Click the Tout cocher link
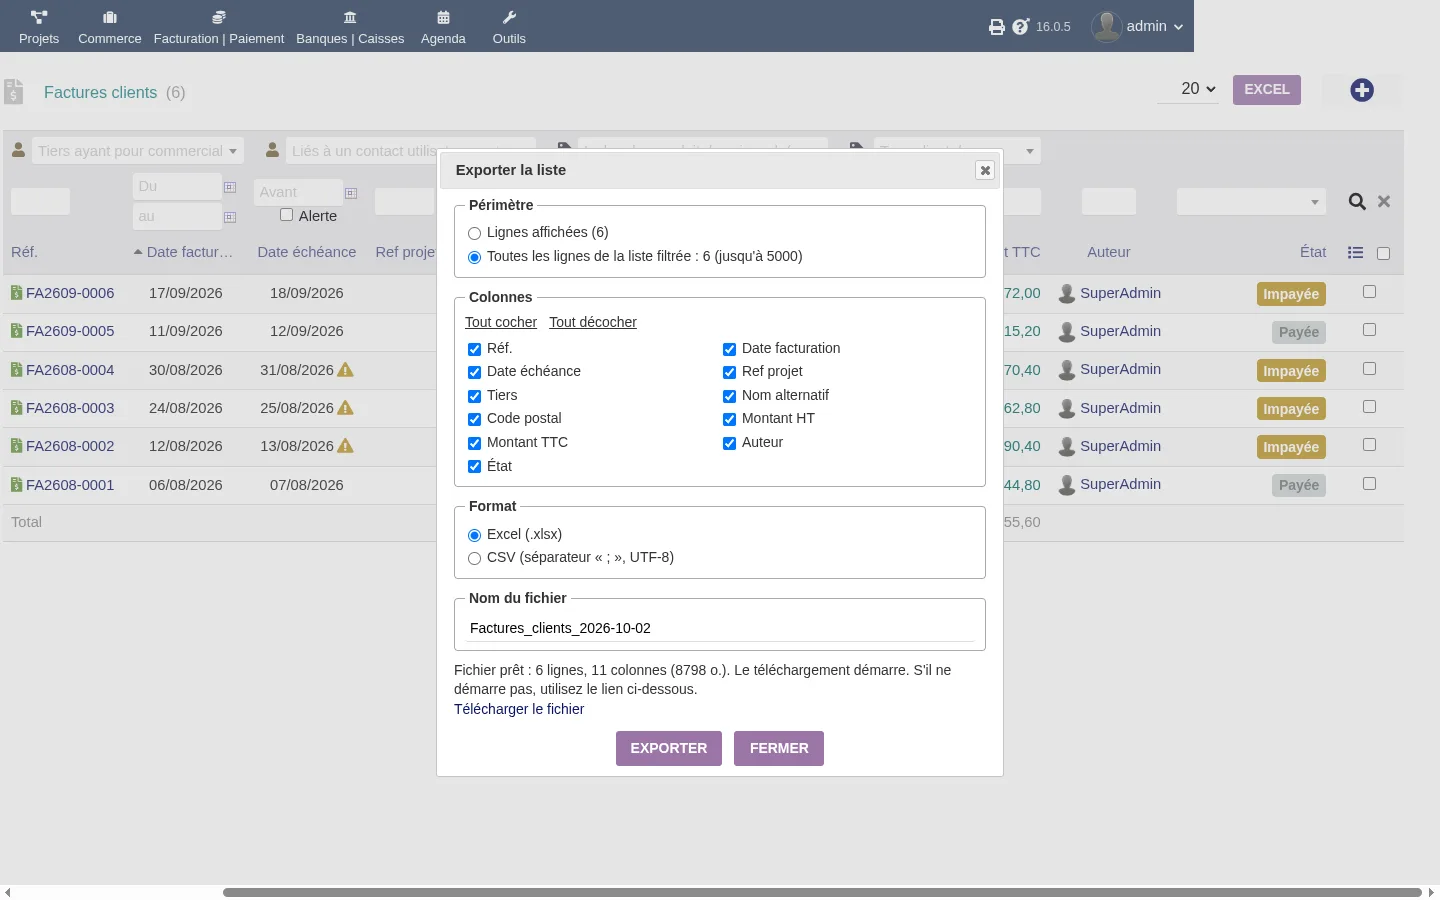Image resolution: width=1440 pixels, height=900 pixels. coord(501,322)
